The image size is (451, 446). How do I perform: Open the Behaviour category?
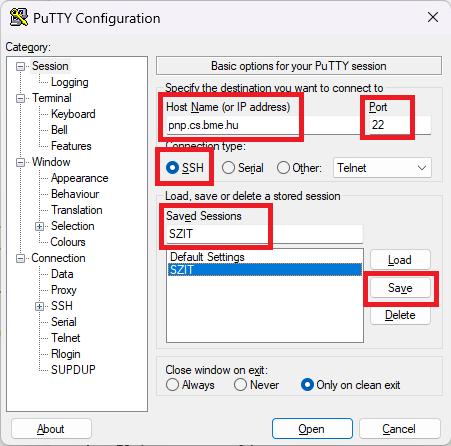[x=75, y=194]
